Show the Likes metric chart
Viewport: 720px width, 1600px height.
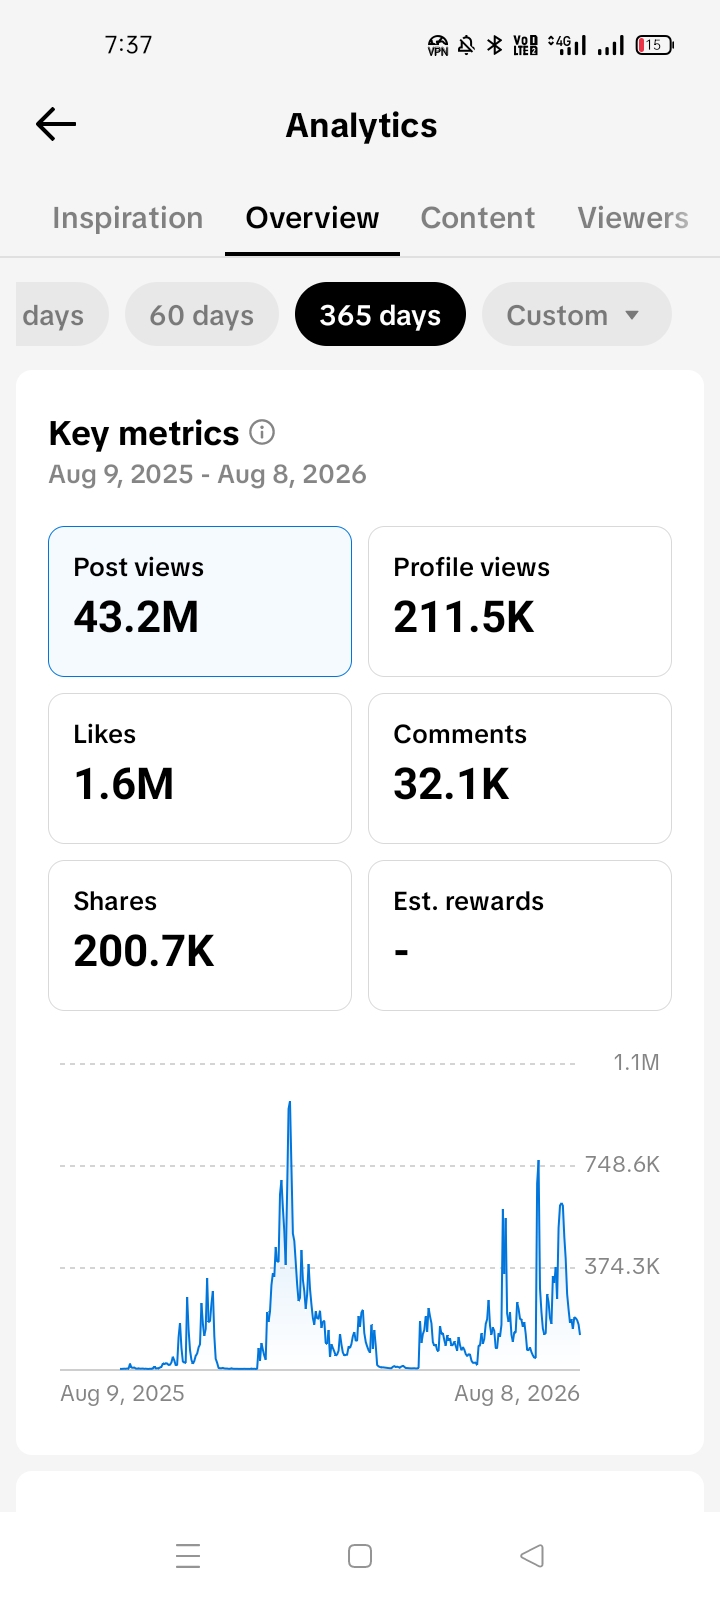point(200,769)
